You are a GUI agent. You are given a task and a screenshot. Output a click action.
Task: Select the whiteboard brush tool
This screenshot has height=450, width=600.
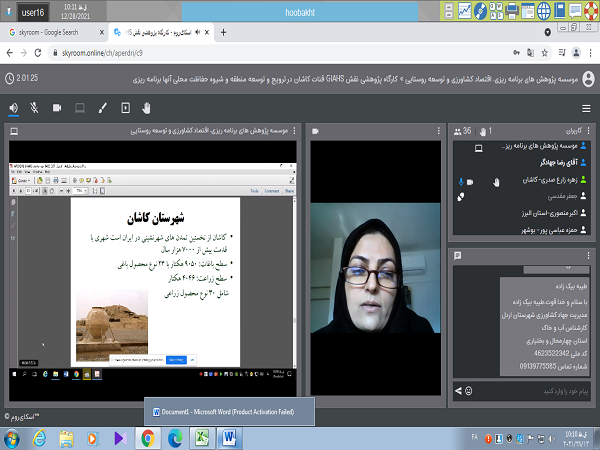(x=101, y=107)
